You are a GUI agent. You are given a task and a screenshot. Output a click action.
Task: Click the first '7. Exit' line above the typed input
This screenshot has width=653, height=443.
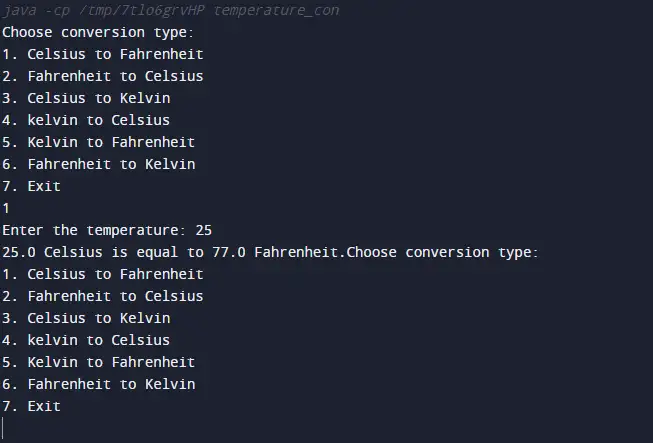[x=31, y=186]
